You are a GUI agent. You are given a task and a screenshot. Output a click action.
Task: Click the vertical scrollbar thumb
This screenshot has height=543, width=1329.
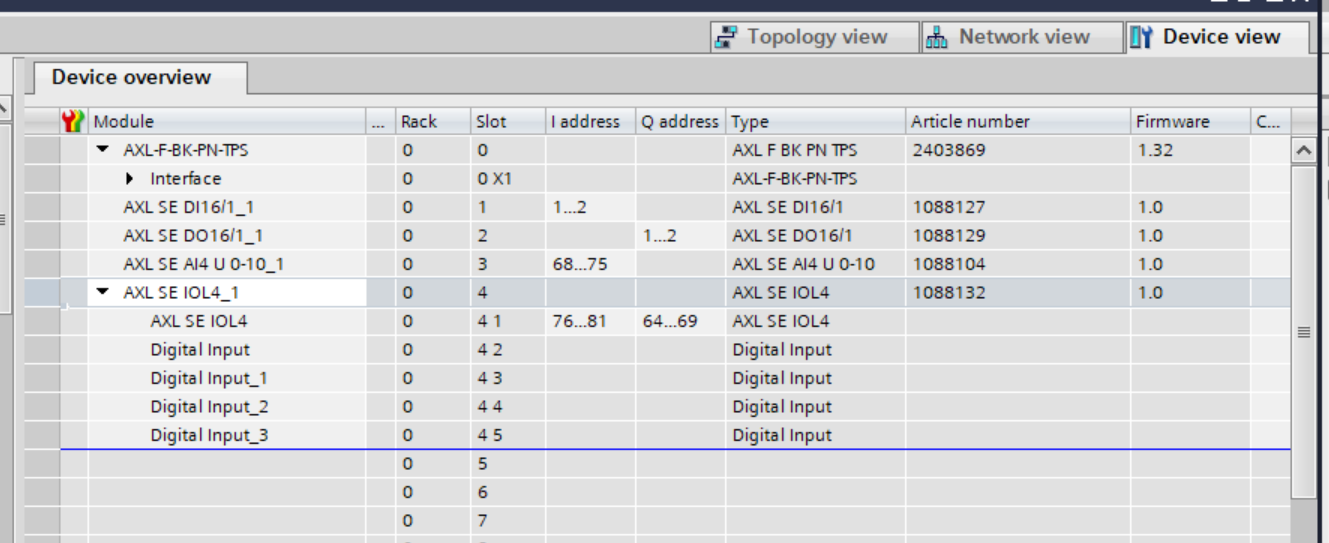tap(1303, 331)
